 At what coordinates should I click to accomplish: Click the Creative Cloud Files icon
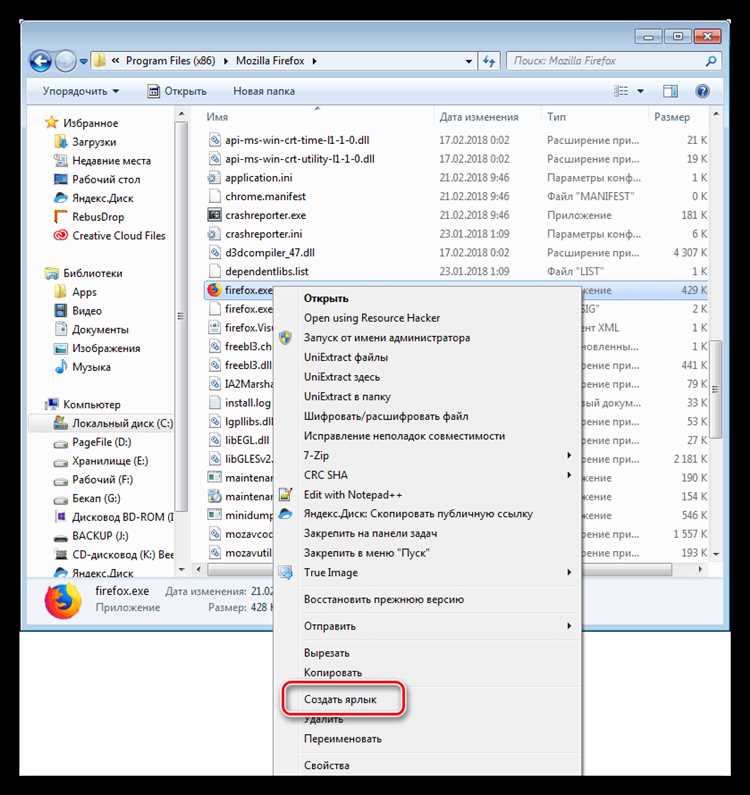tap(61, 236)
